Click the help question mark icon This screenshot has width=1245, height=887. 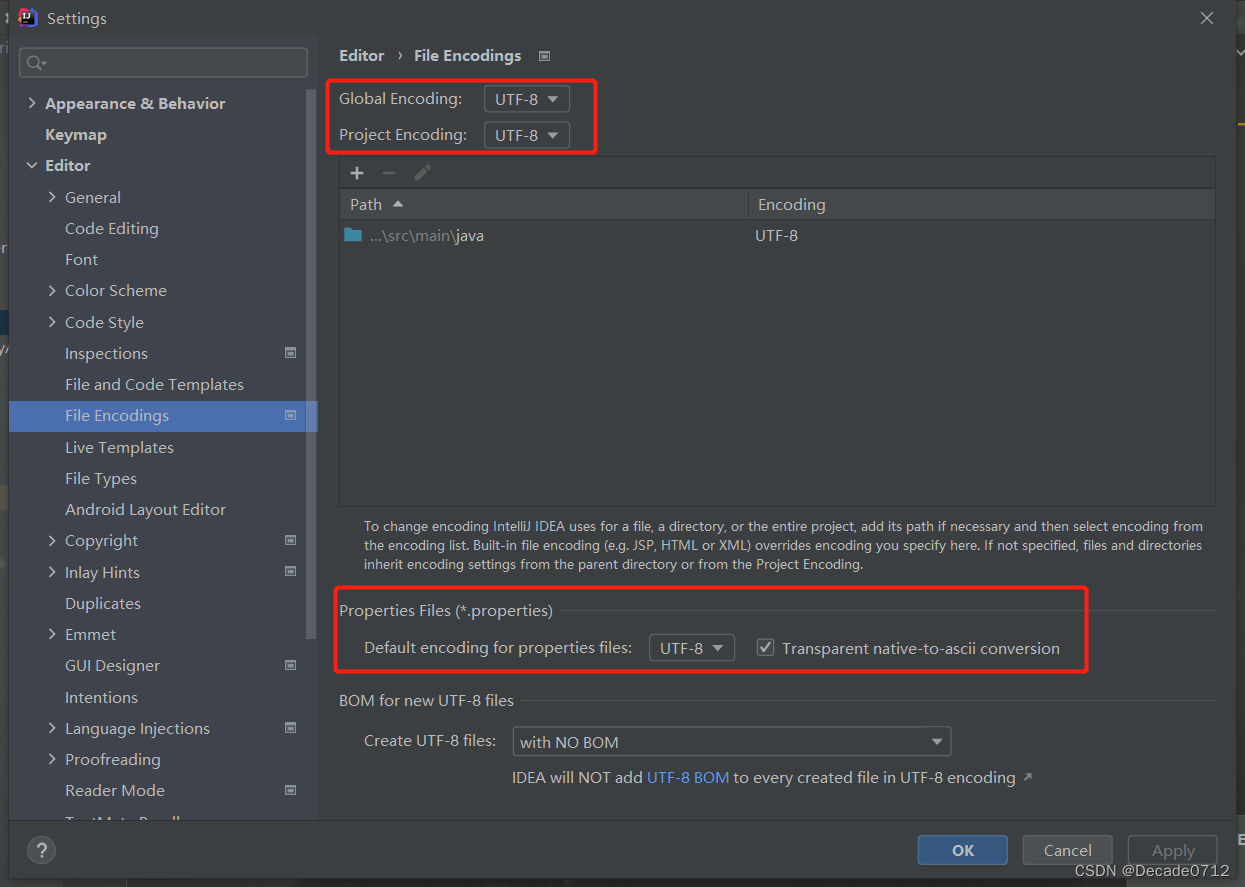41,850
